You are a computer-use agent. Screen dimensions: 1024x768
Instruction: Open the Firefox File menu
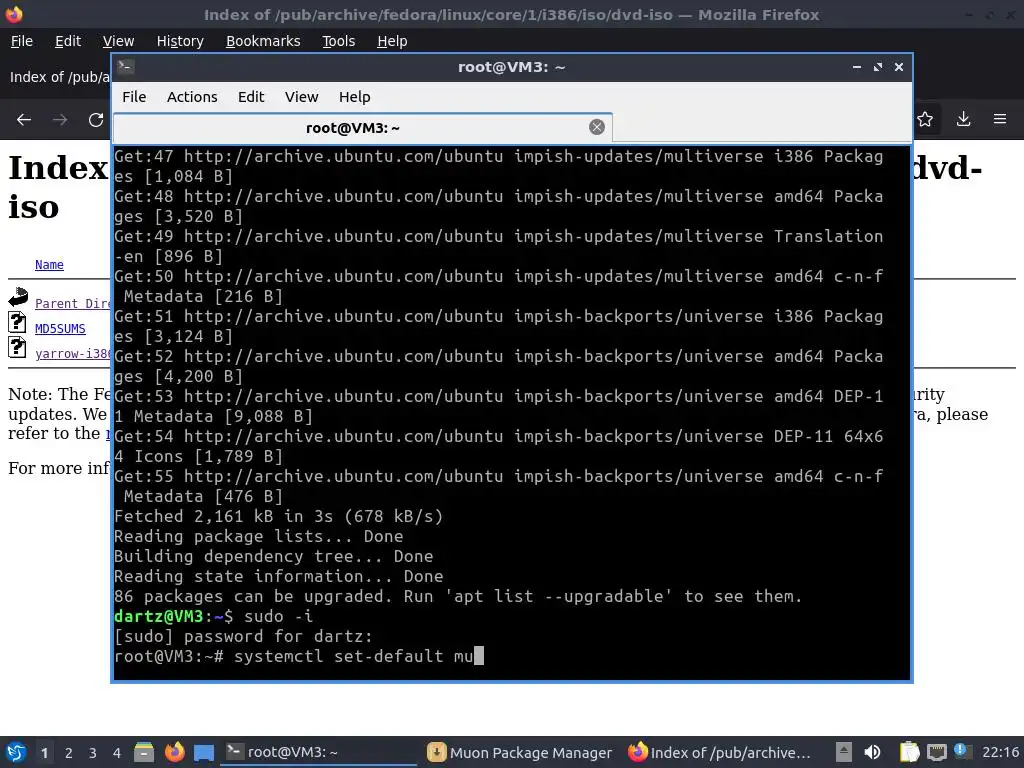[x=22, y=41]
